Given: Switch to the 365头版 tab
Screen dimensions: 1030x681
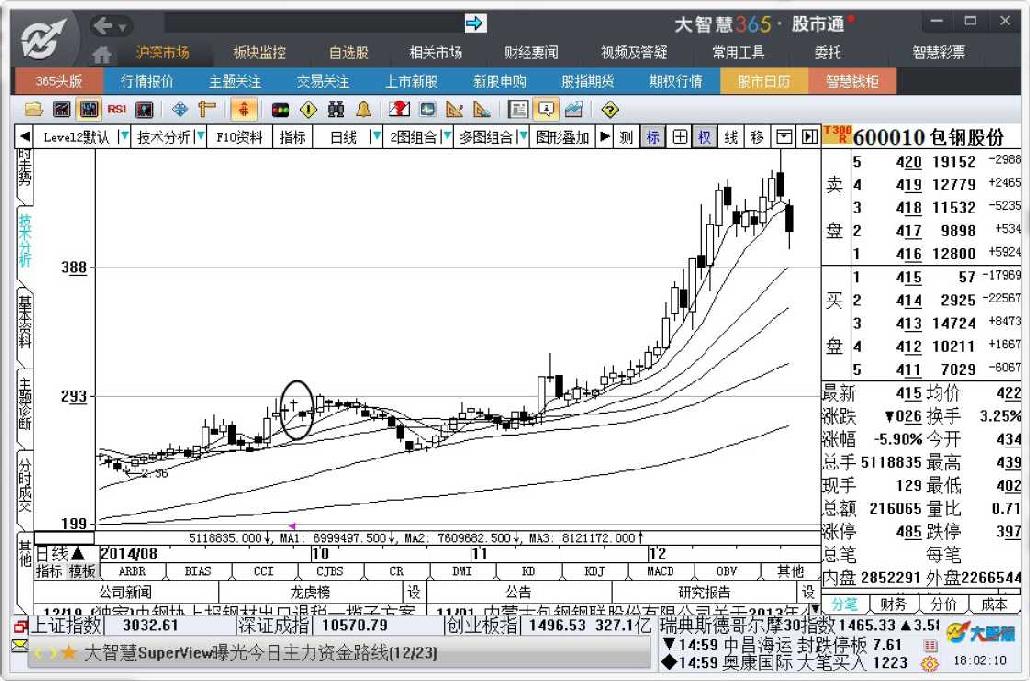Looking at the screenshot, I should click(58, 81).
